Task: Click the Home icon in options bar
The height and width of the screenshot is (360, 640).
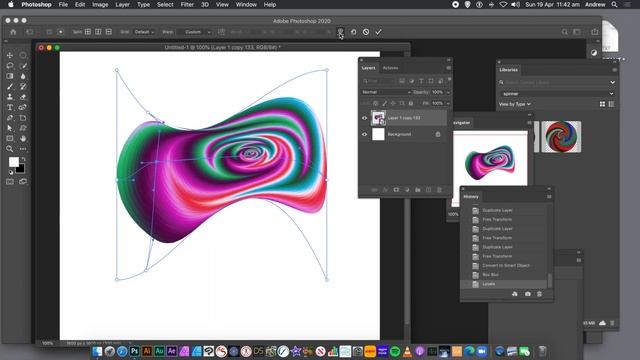Action: coord(13,32)
